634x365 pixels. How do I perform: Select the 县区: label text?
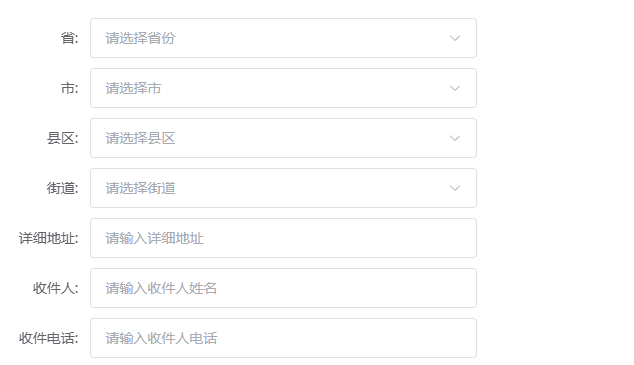tap(62, 138)
